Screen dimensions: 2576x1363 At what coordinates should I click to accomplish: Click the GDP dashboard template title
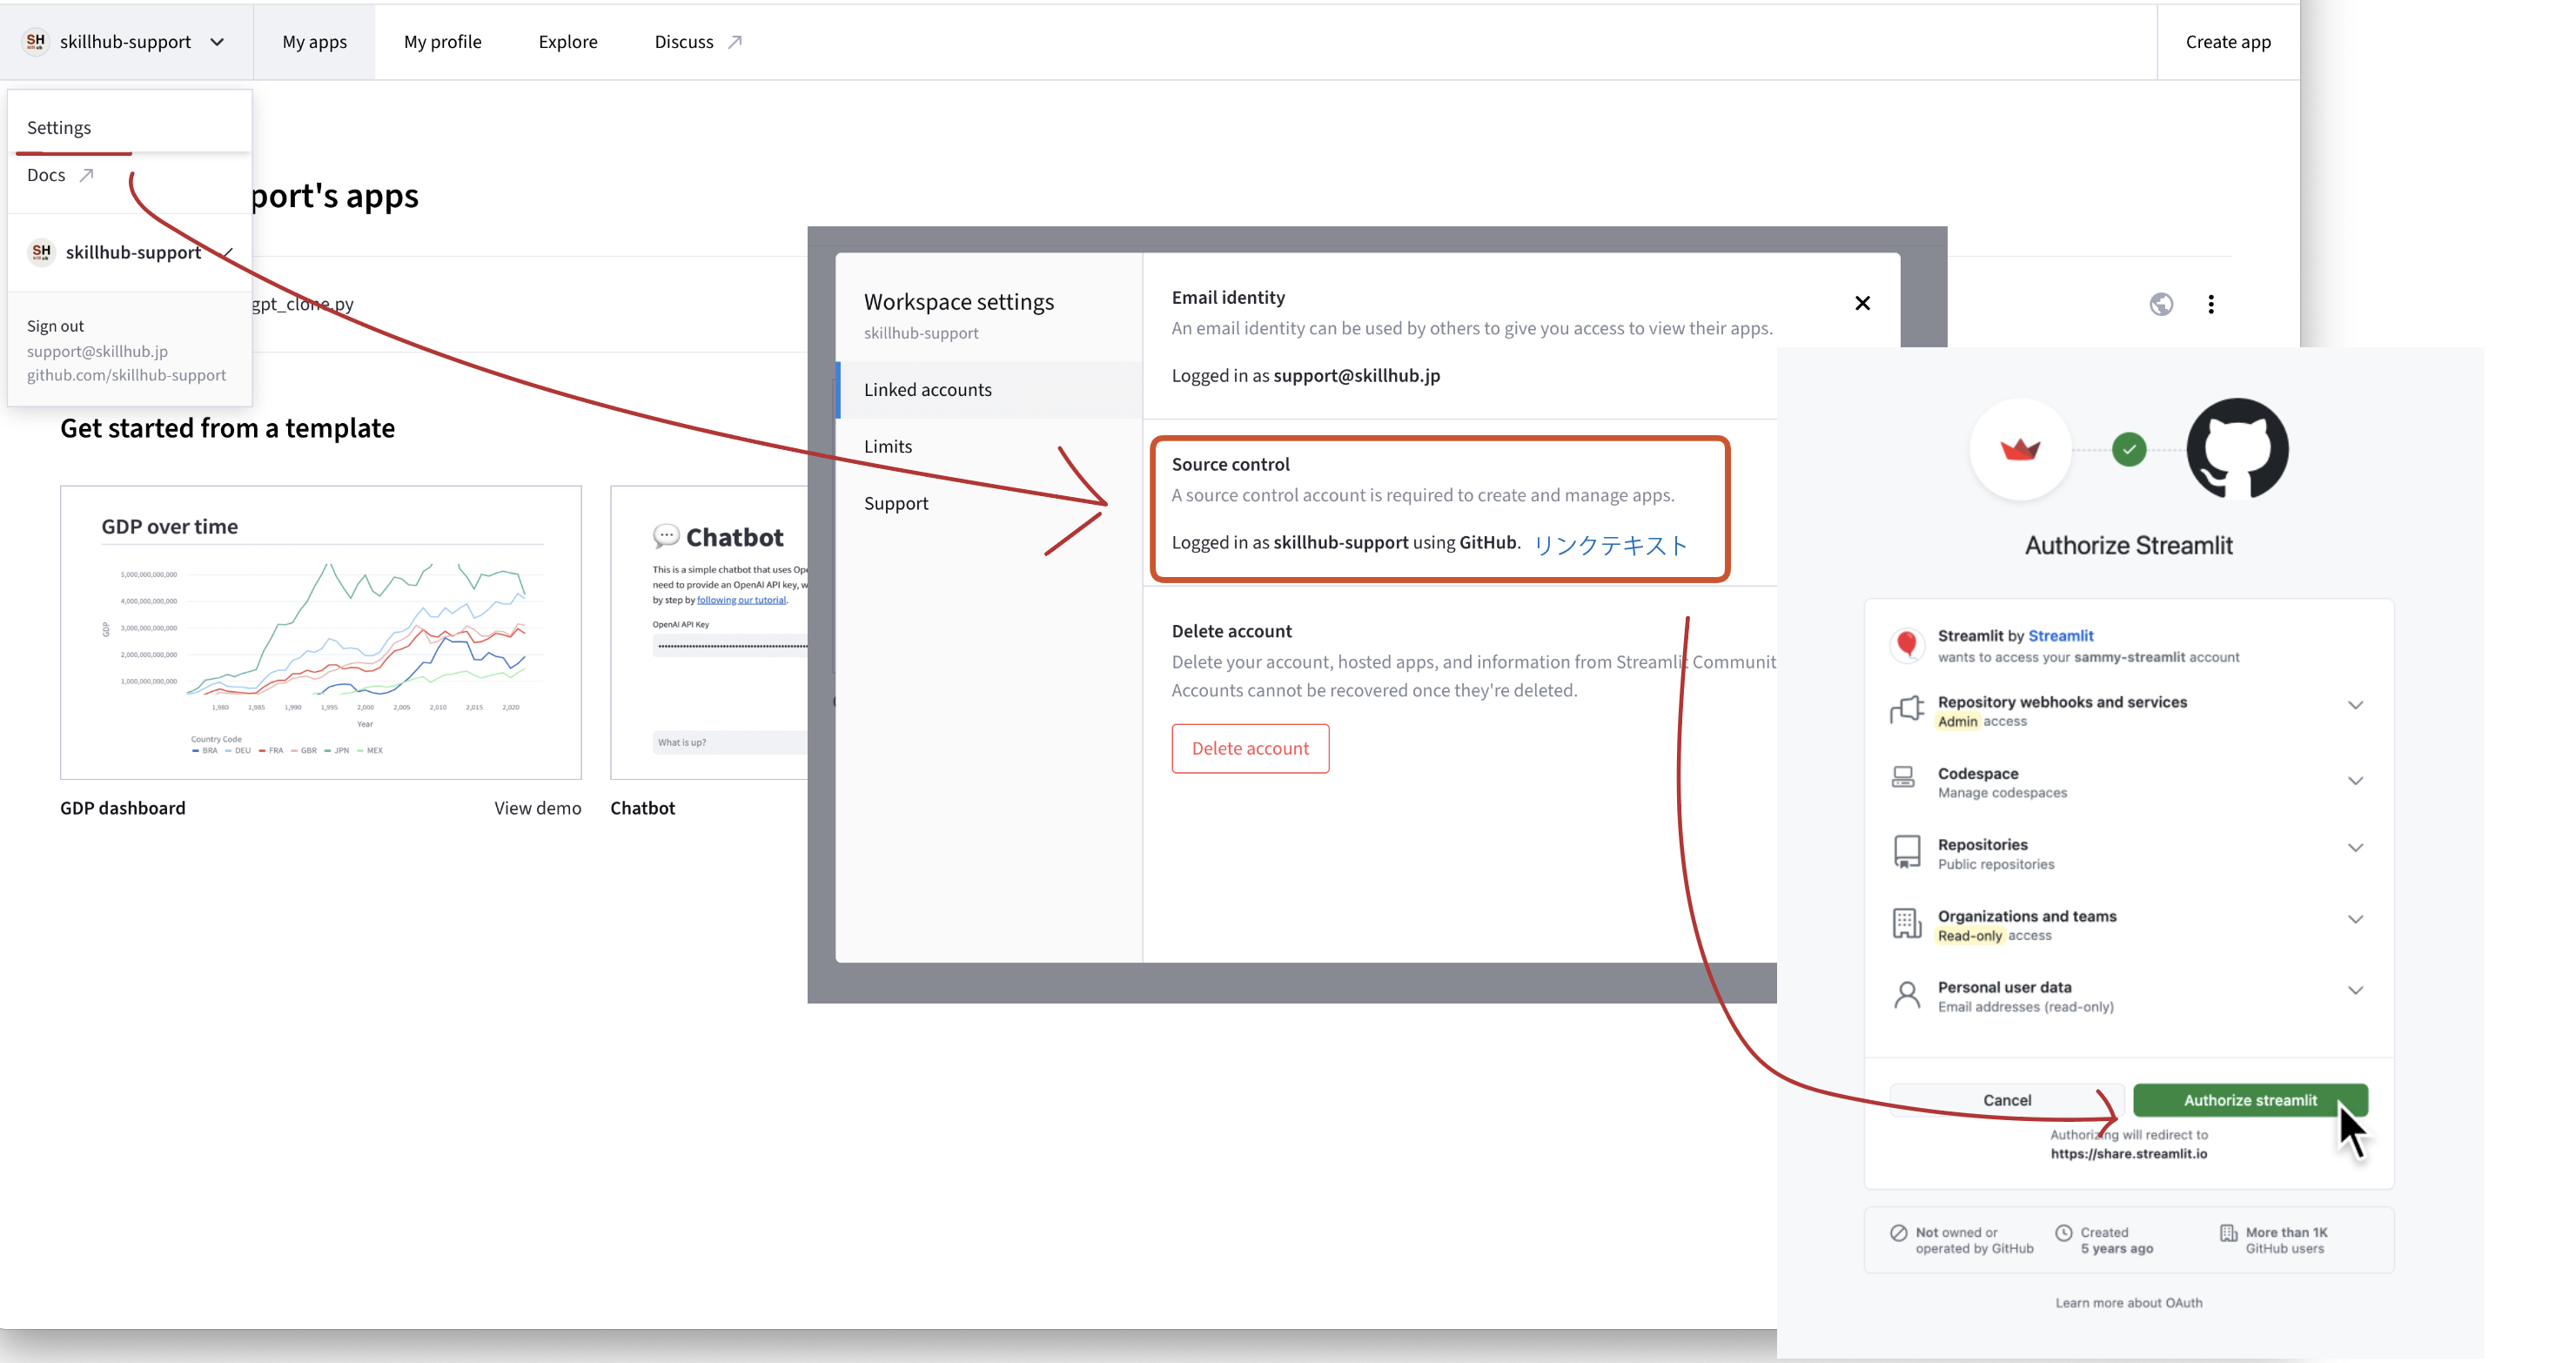pyautogui.click(x=122, y=808)
